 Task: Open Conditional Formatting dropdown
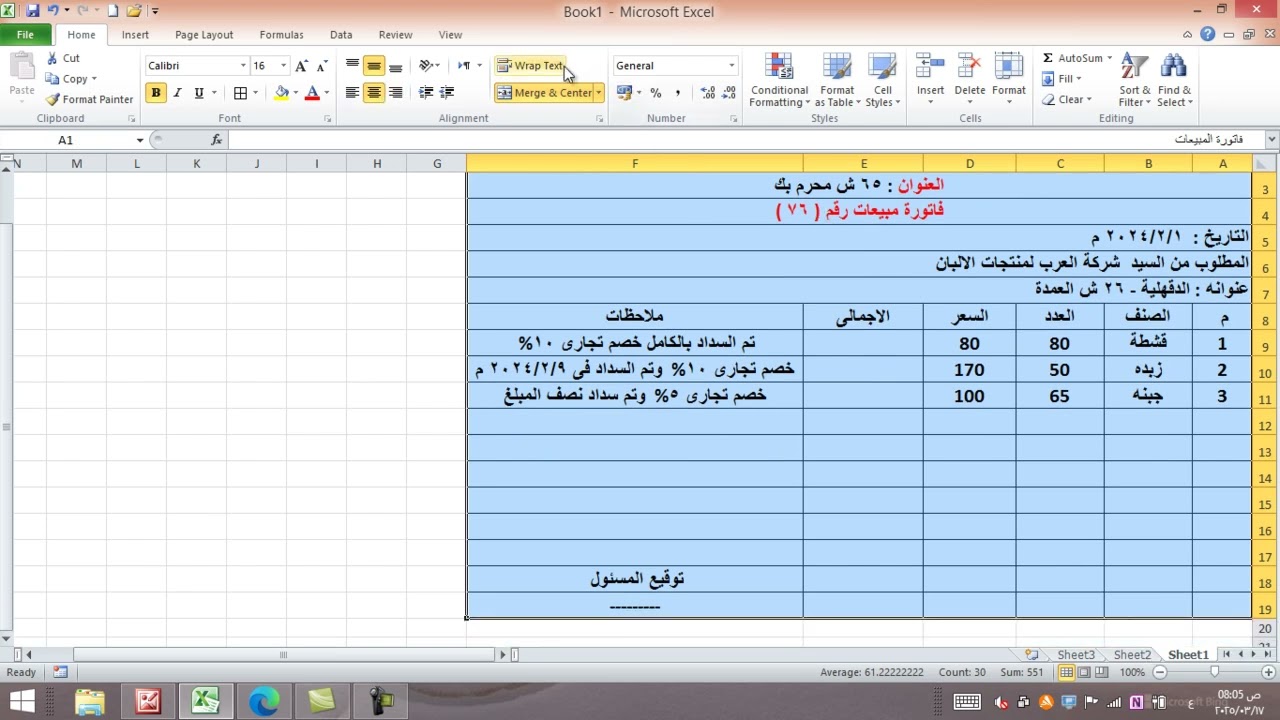pyautogui.click(x=779, y=80)
